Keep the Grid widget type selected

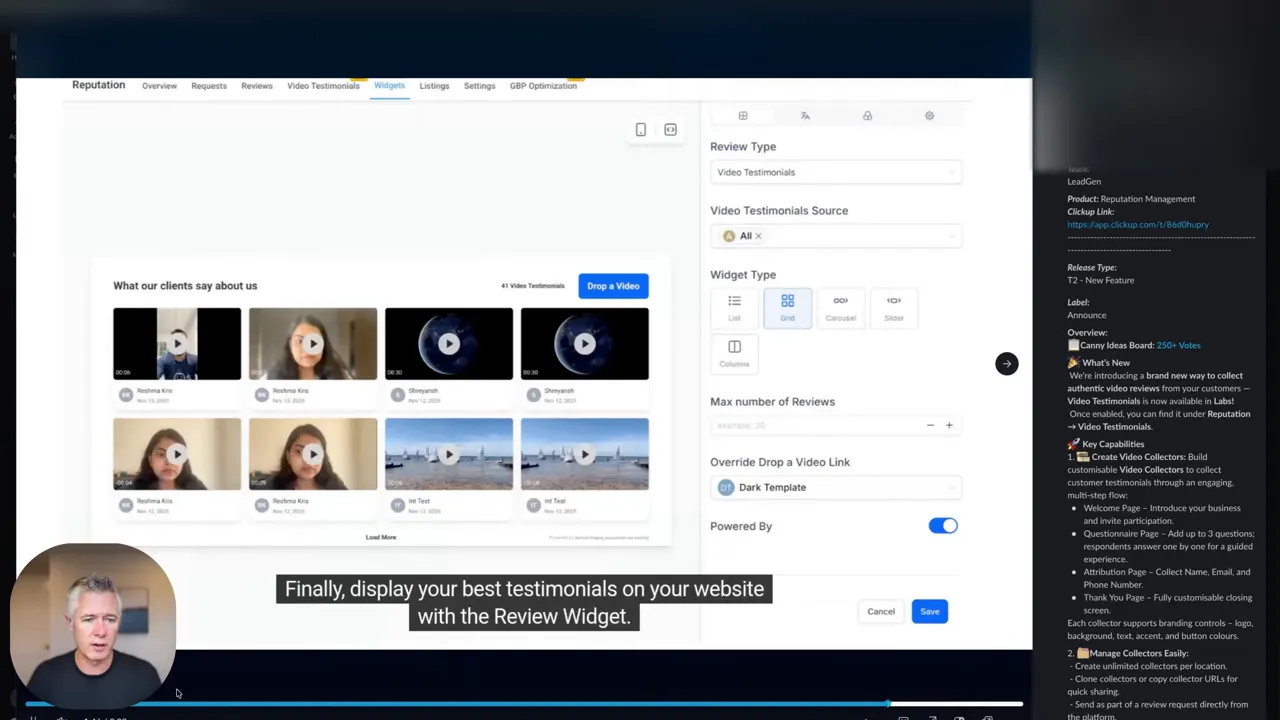787,307
